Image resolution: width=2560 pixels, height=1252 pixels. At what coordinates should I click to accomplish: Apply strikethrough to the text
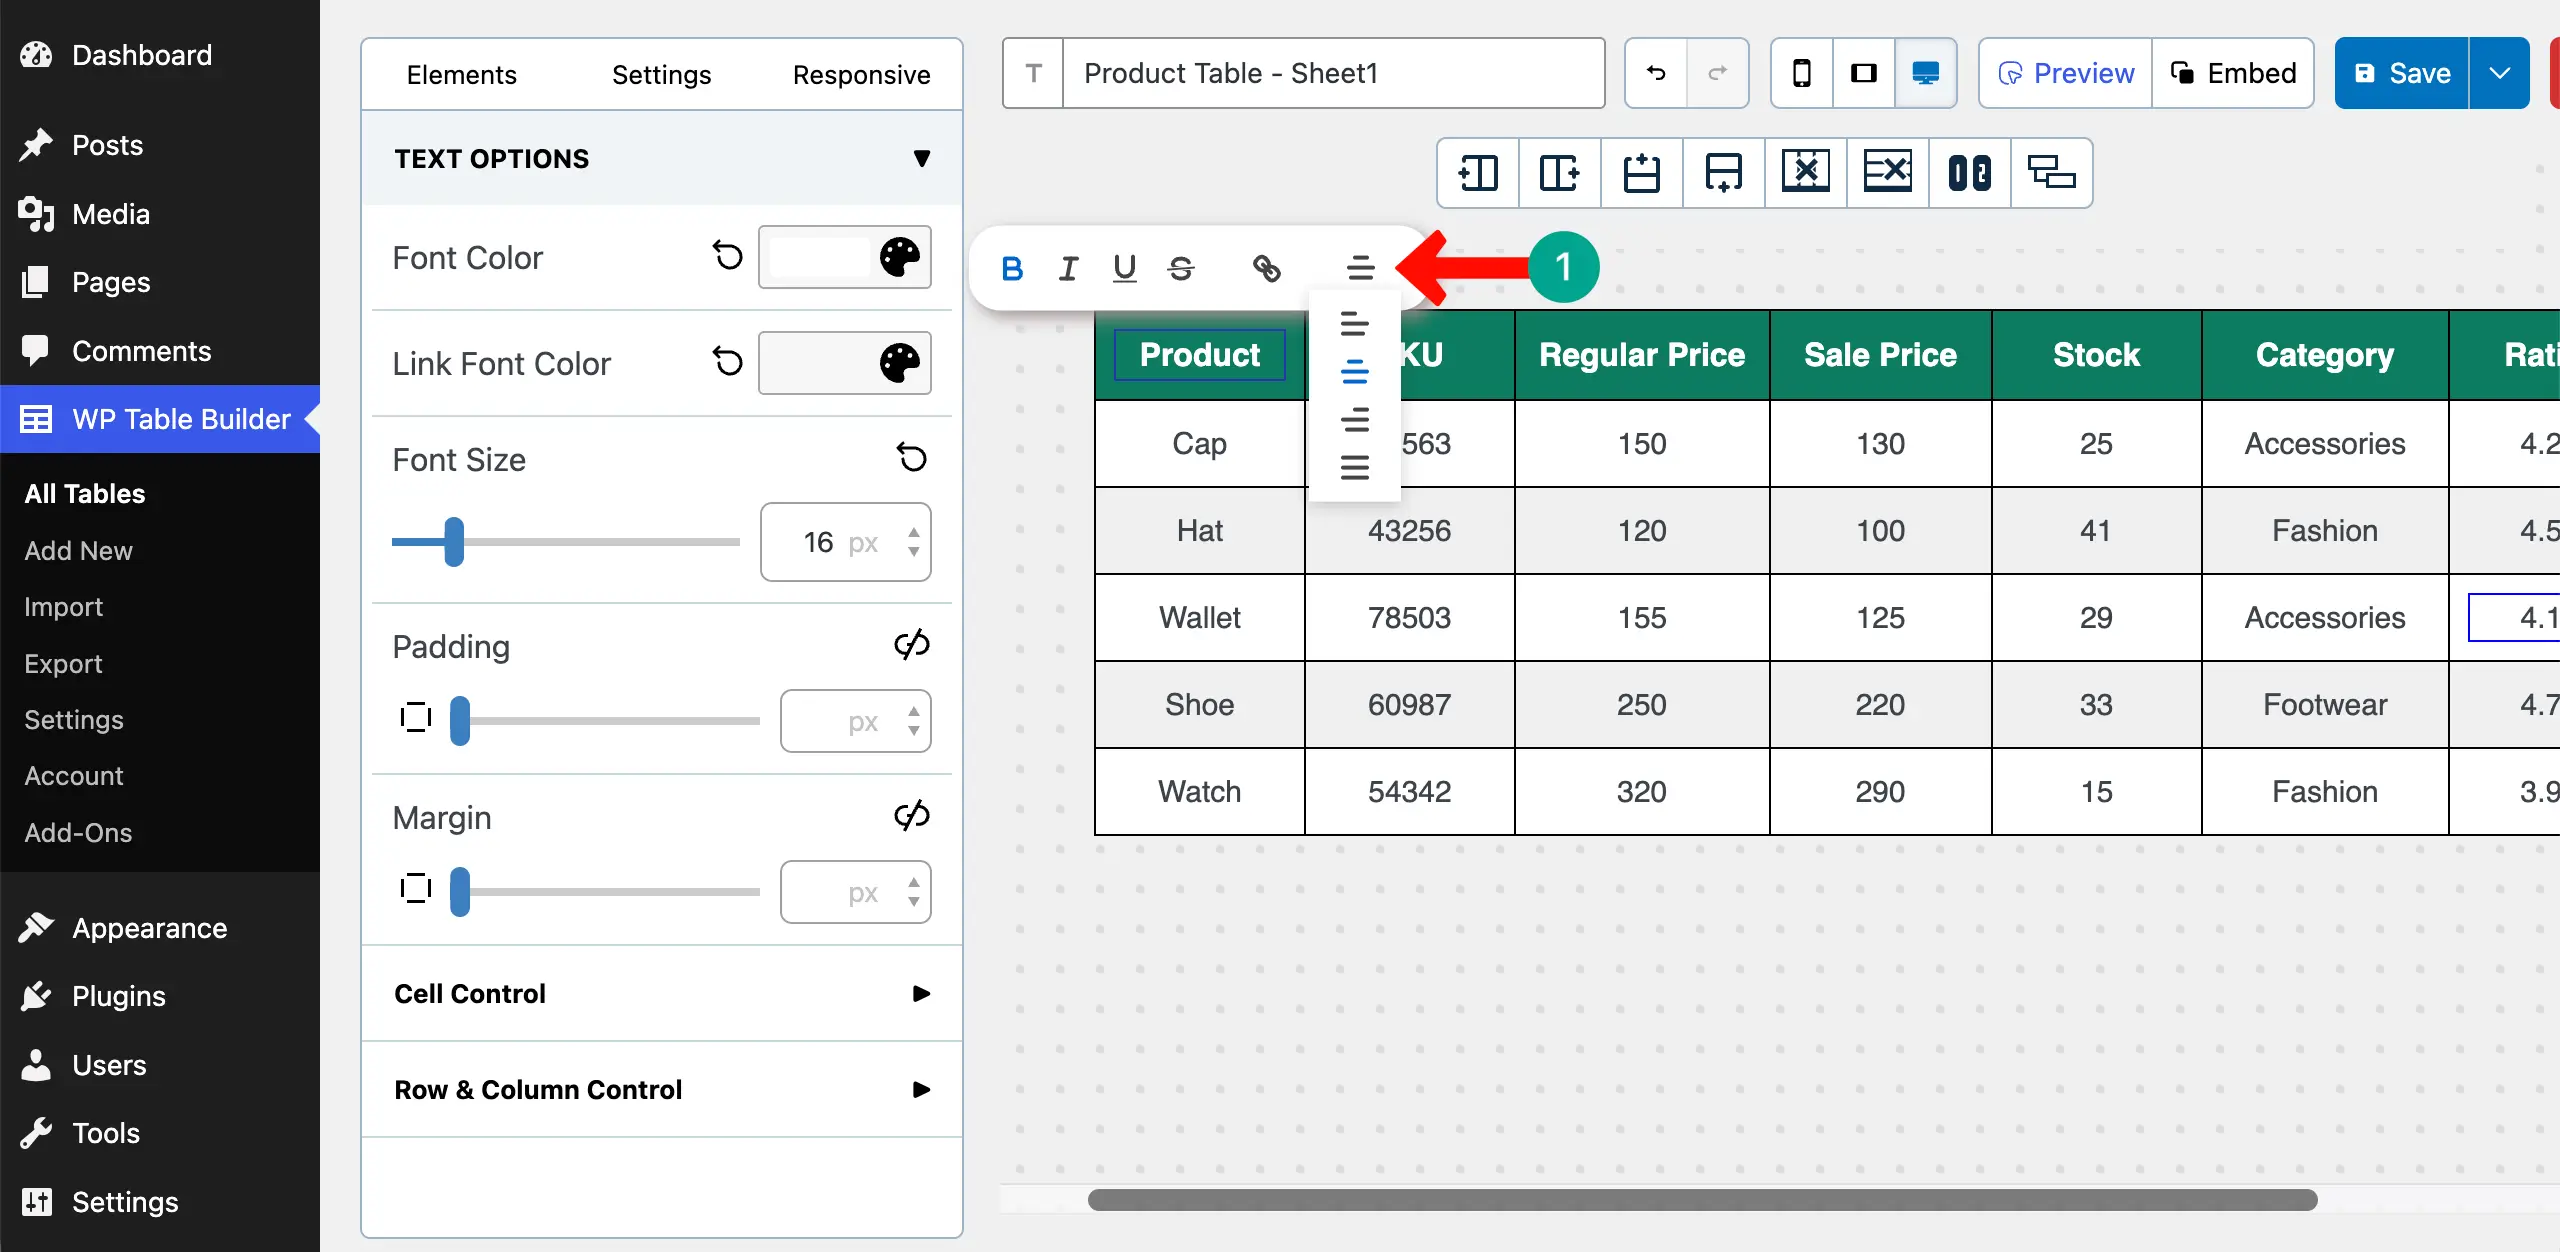1181,268
